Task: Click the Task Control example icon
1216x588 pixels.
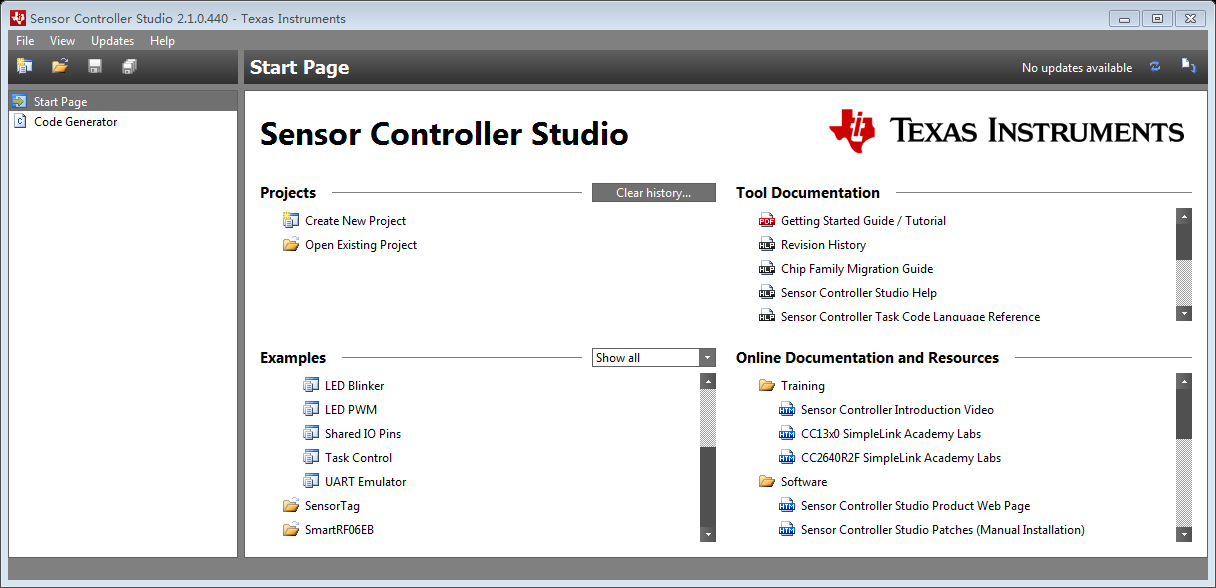Action: (x=311, y=457)
